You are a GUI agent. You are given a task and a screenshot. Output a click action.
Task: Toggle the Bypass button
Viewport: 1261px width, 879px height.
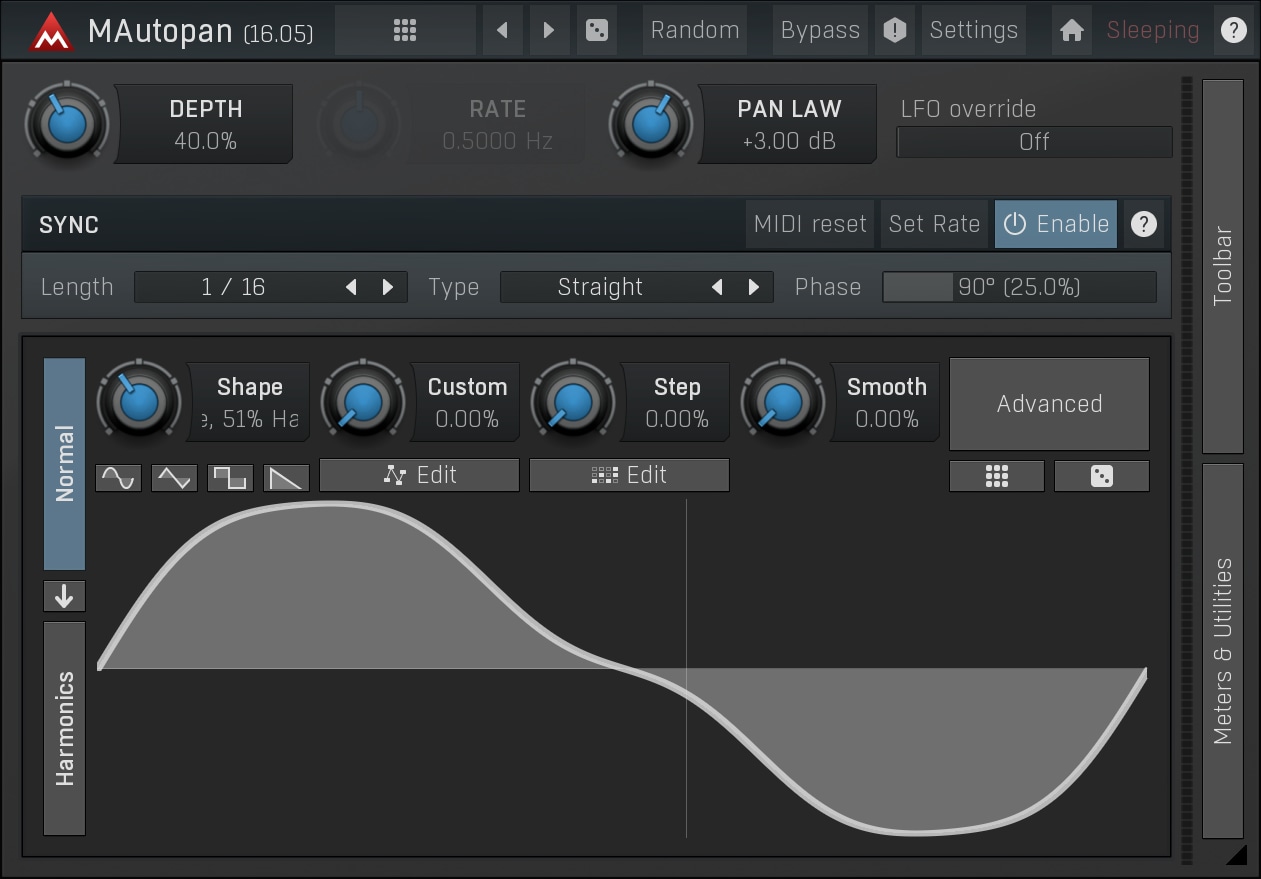pyautogui.click(x=820, y=30)
